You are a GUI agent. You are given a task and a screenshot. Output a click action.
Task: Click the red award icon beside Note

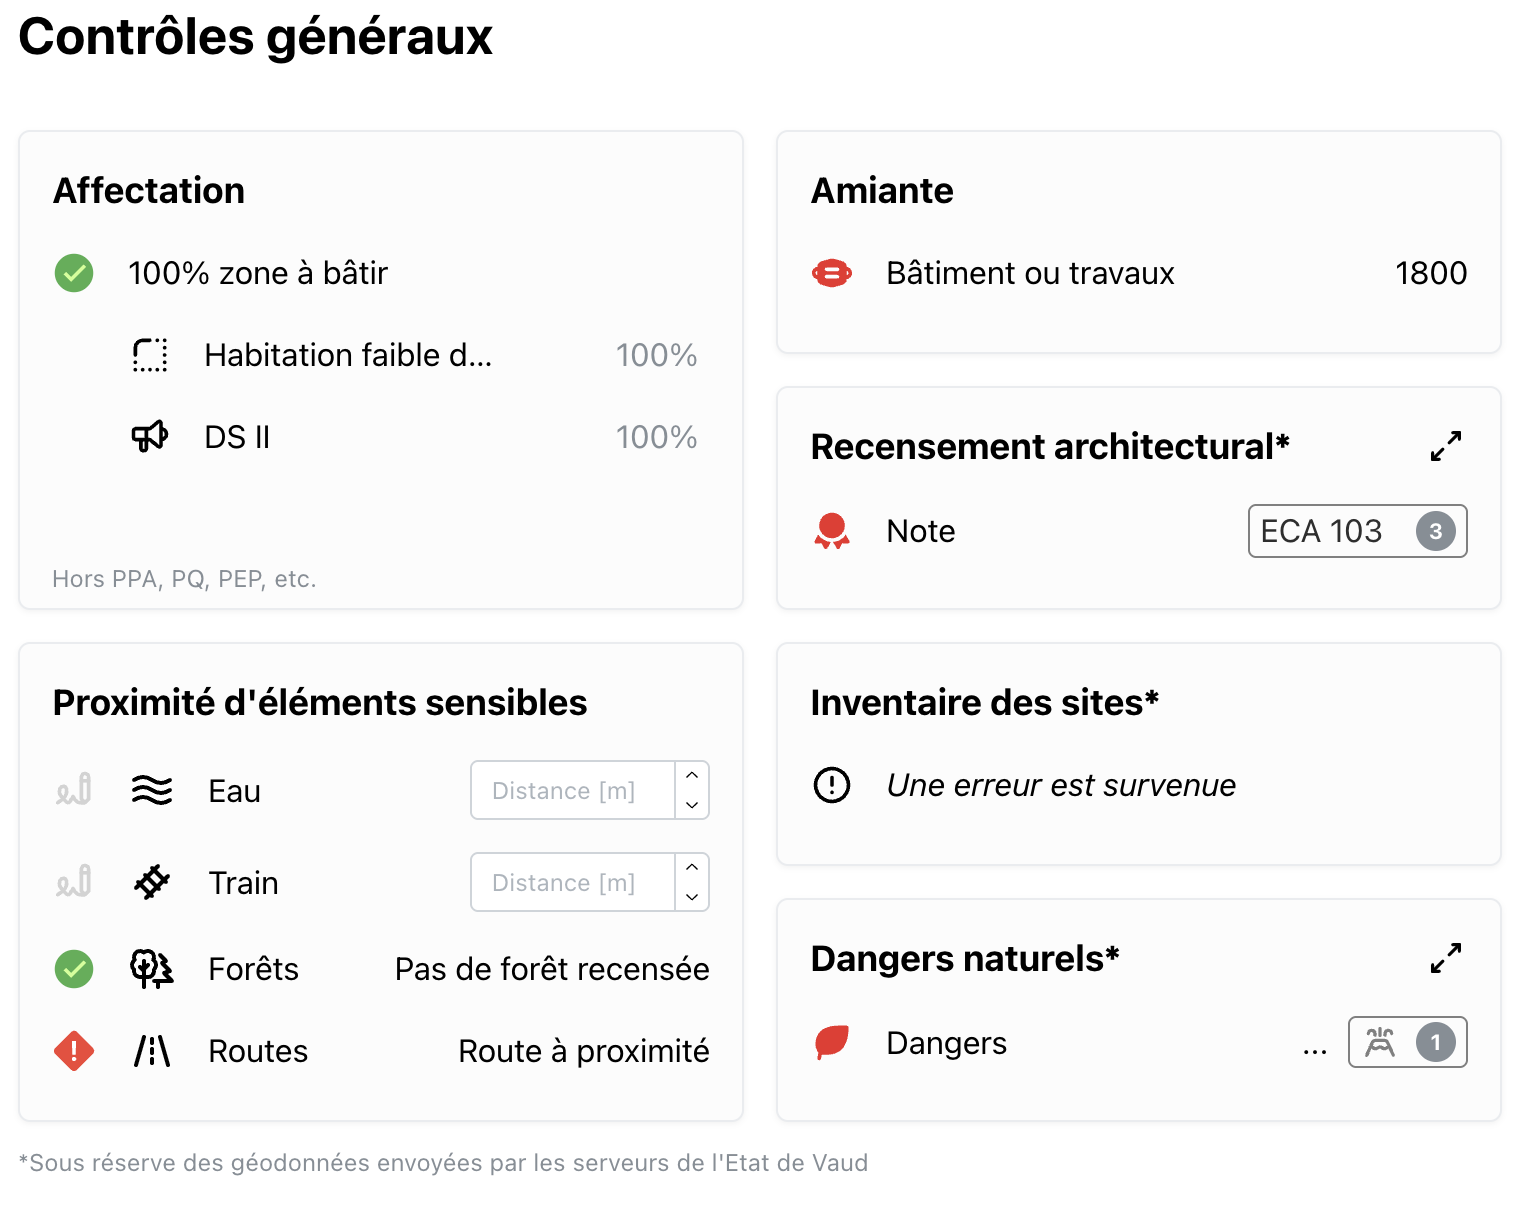832,531
